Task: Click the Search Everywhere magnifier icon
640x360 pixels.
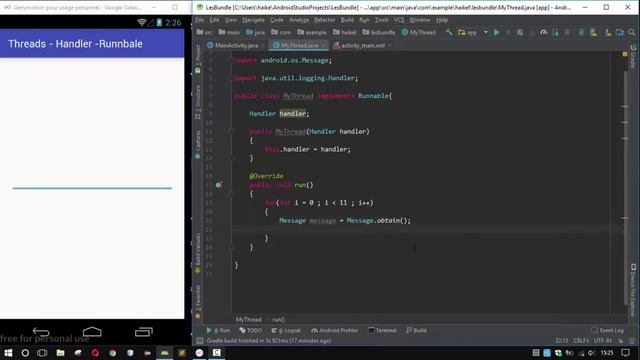Action: click(631, 32)
